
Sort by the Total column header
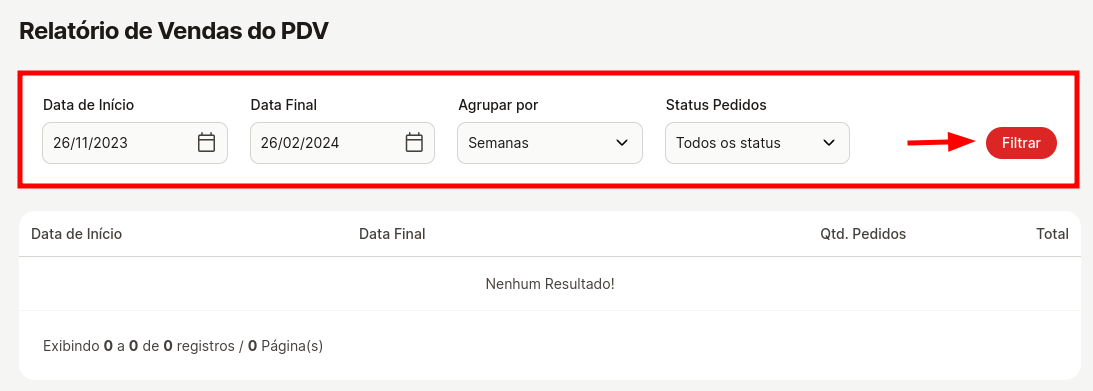click(1053, 234)
